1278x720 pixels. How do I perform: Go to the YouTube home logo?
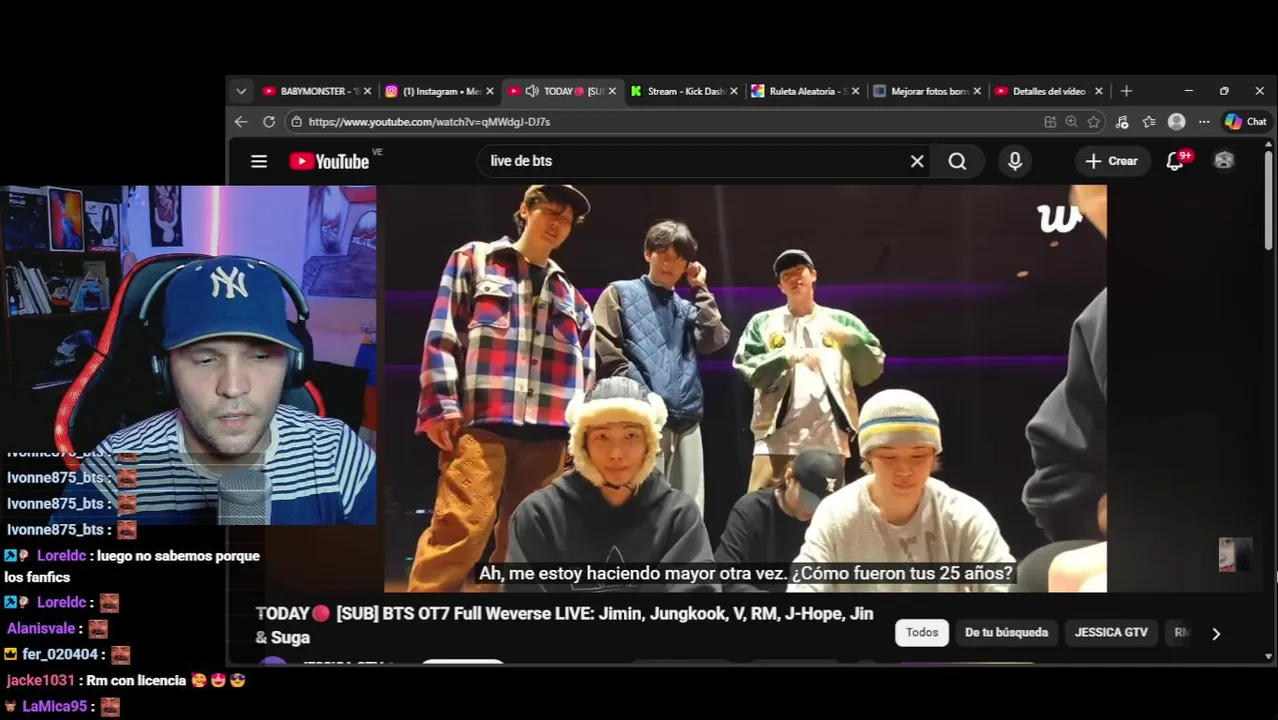pyautogui.click(x=329, y=161)
